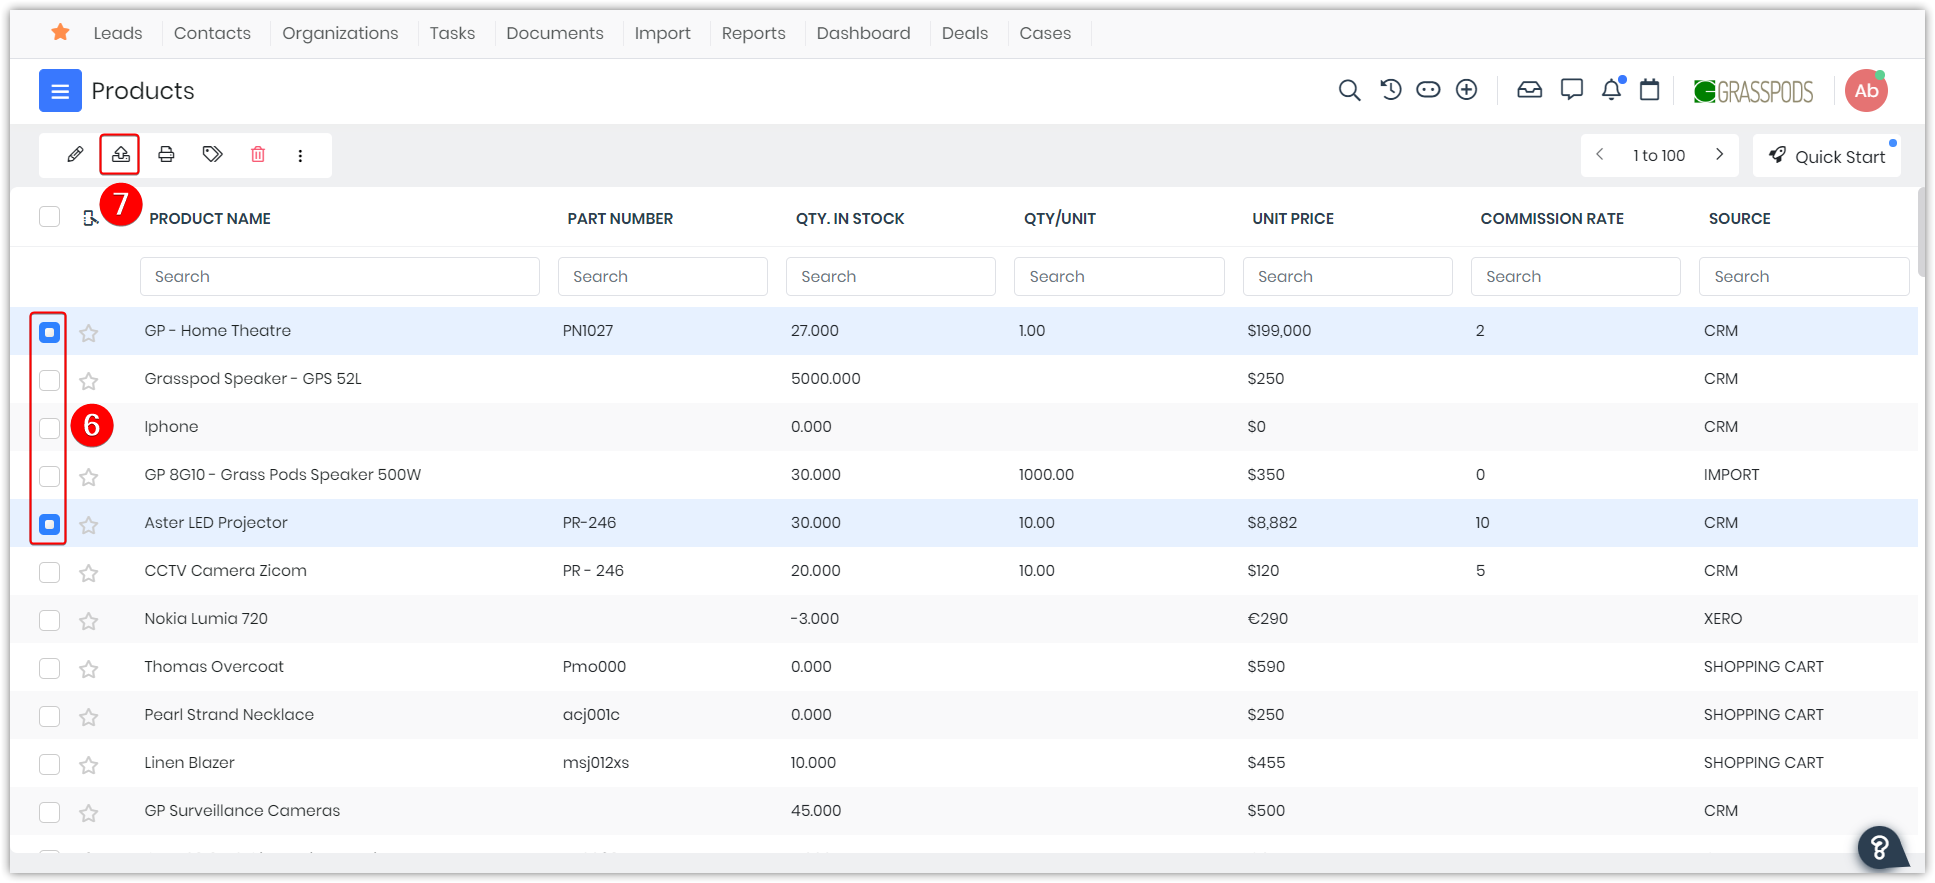Star the Nokia Lumia 720 row
Viewport: 1935px width, 883px height.
89,621
